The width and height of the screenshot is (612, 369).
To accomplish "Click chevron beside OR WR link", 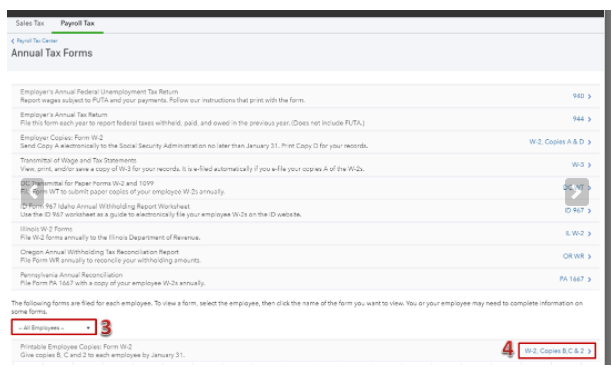I will tap(589, 257).
